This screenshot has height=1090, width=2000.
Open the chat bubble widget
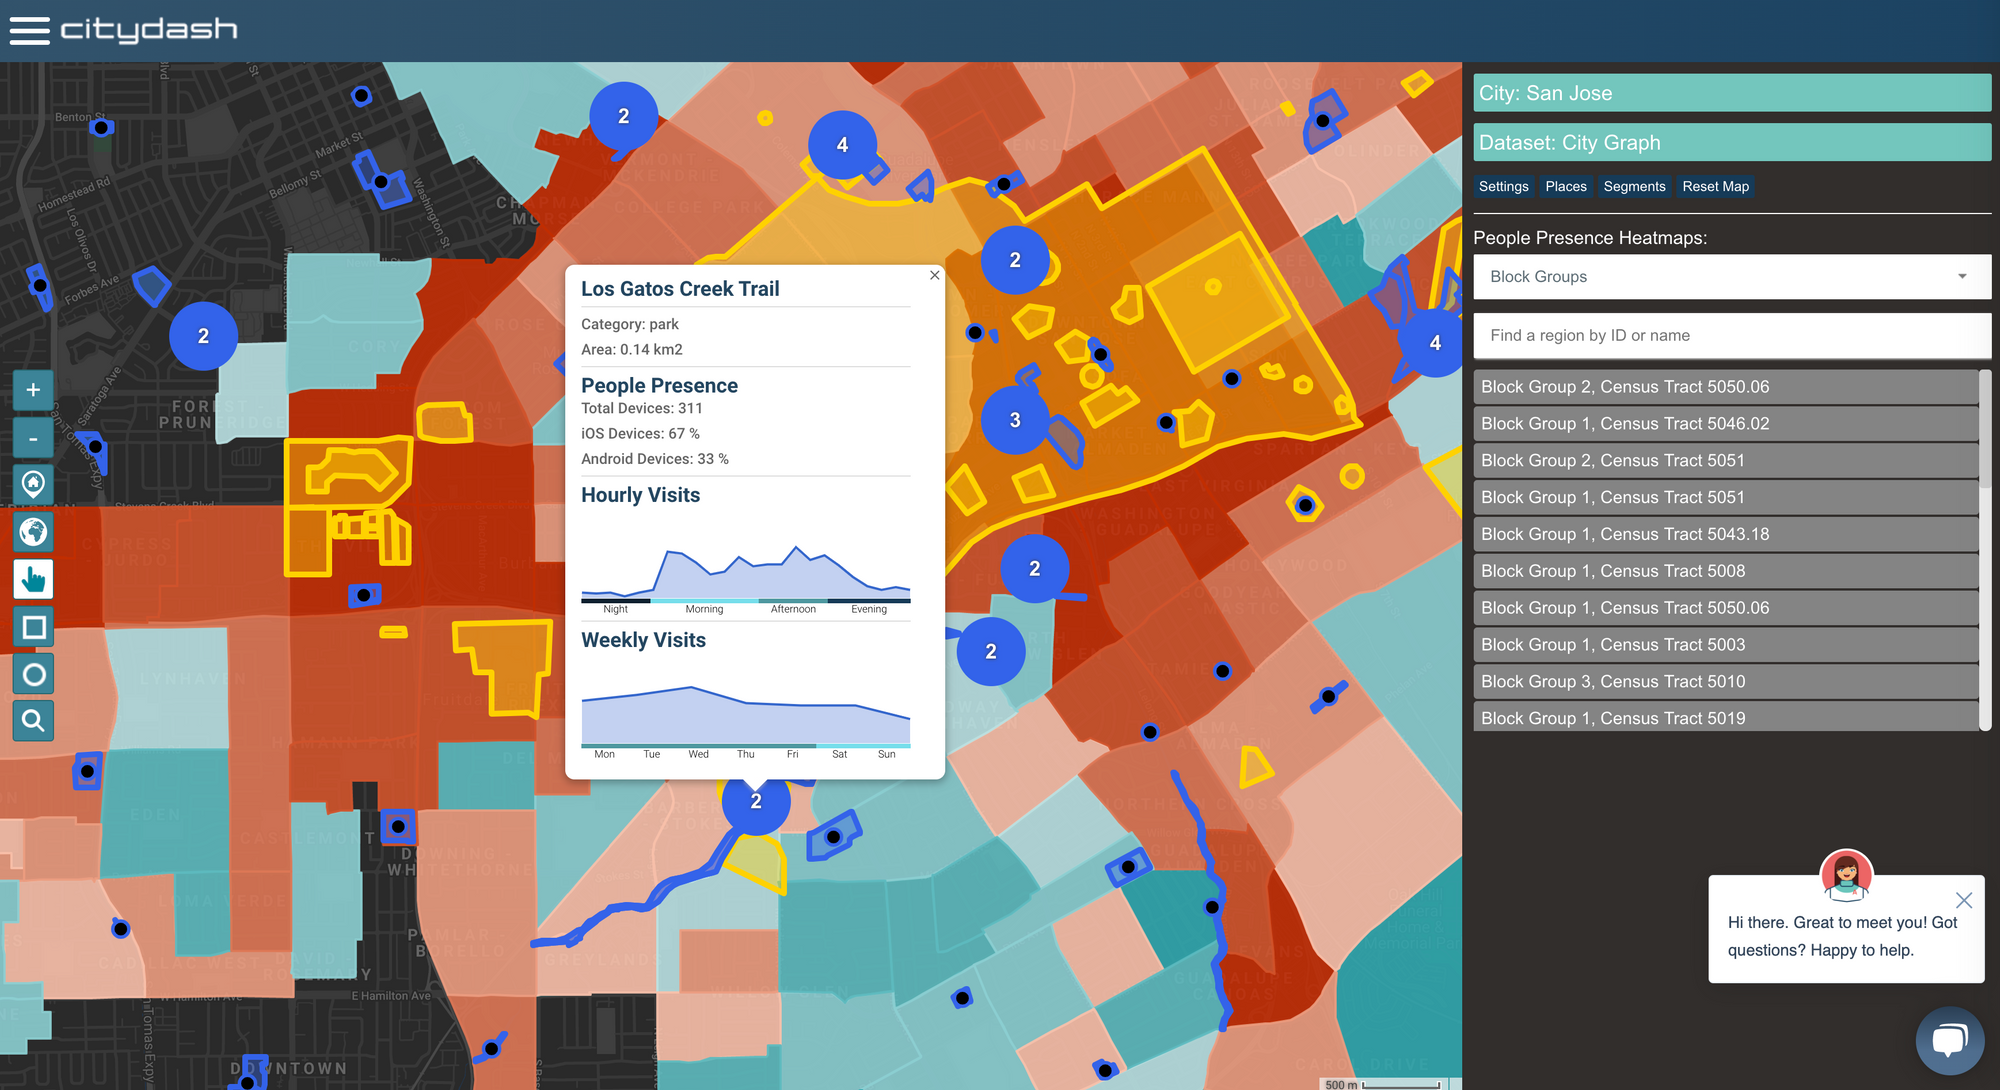1949,1040
